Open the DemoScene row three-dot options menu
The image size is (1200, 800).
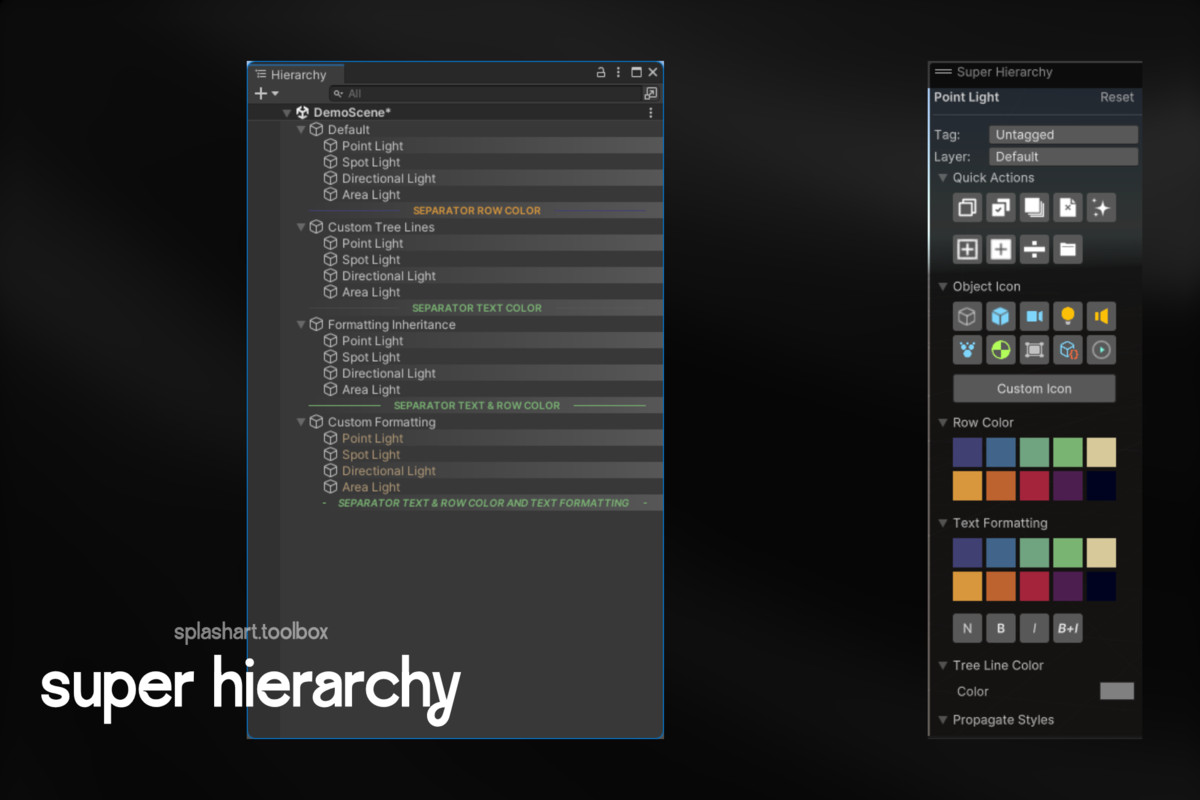pyautogui.click(x=651, y=113)
